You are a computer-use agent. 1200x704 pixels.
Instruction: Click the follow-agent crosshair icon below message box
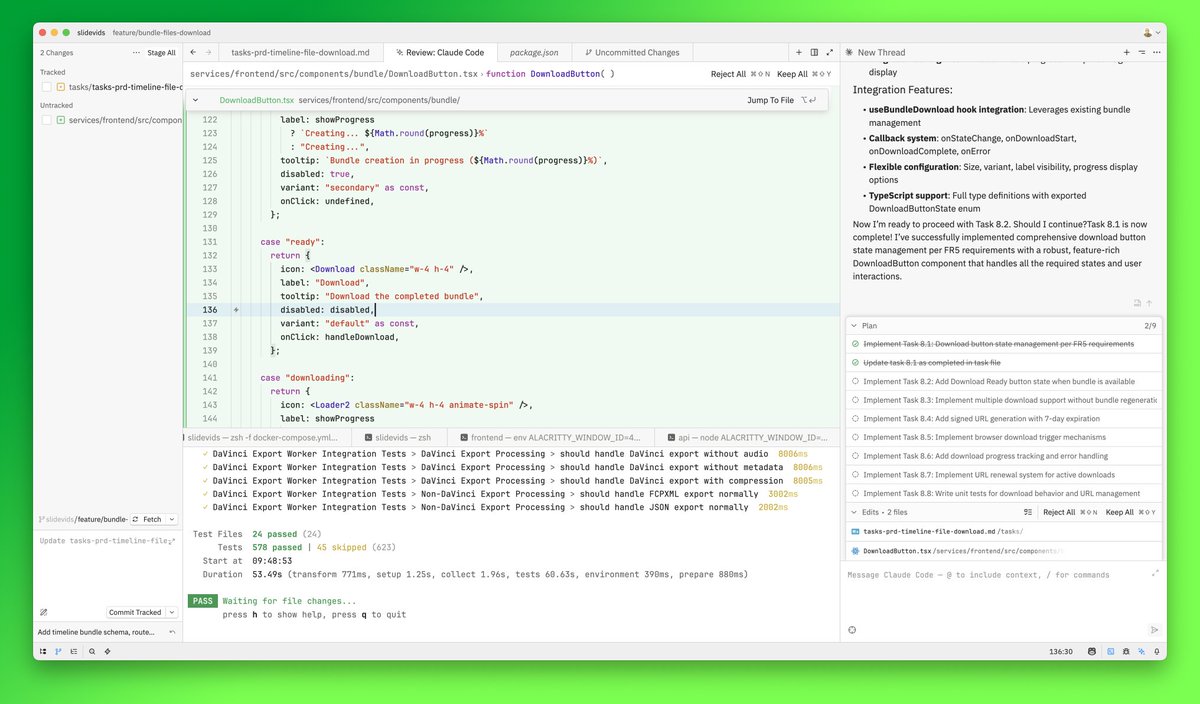(x=853, y=630)
